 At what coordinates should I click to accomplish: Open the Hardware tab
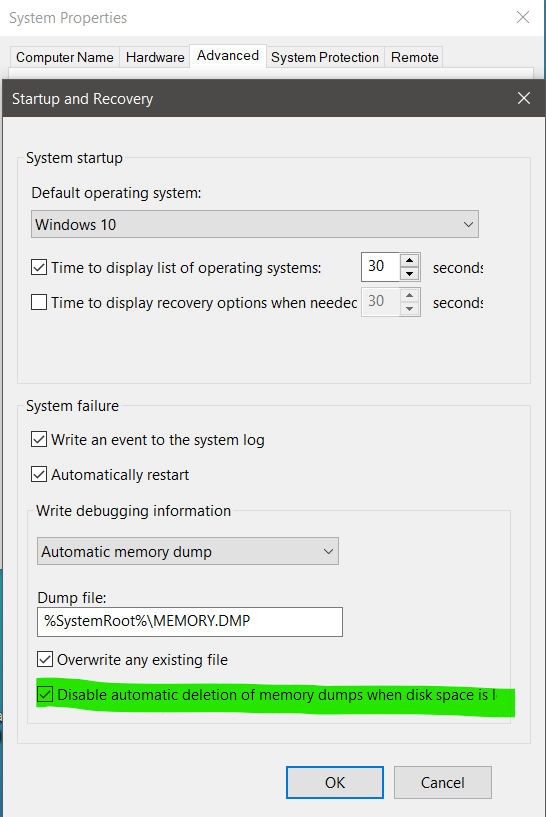[x=155, y=57]
